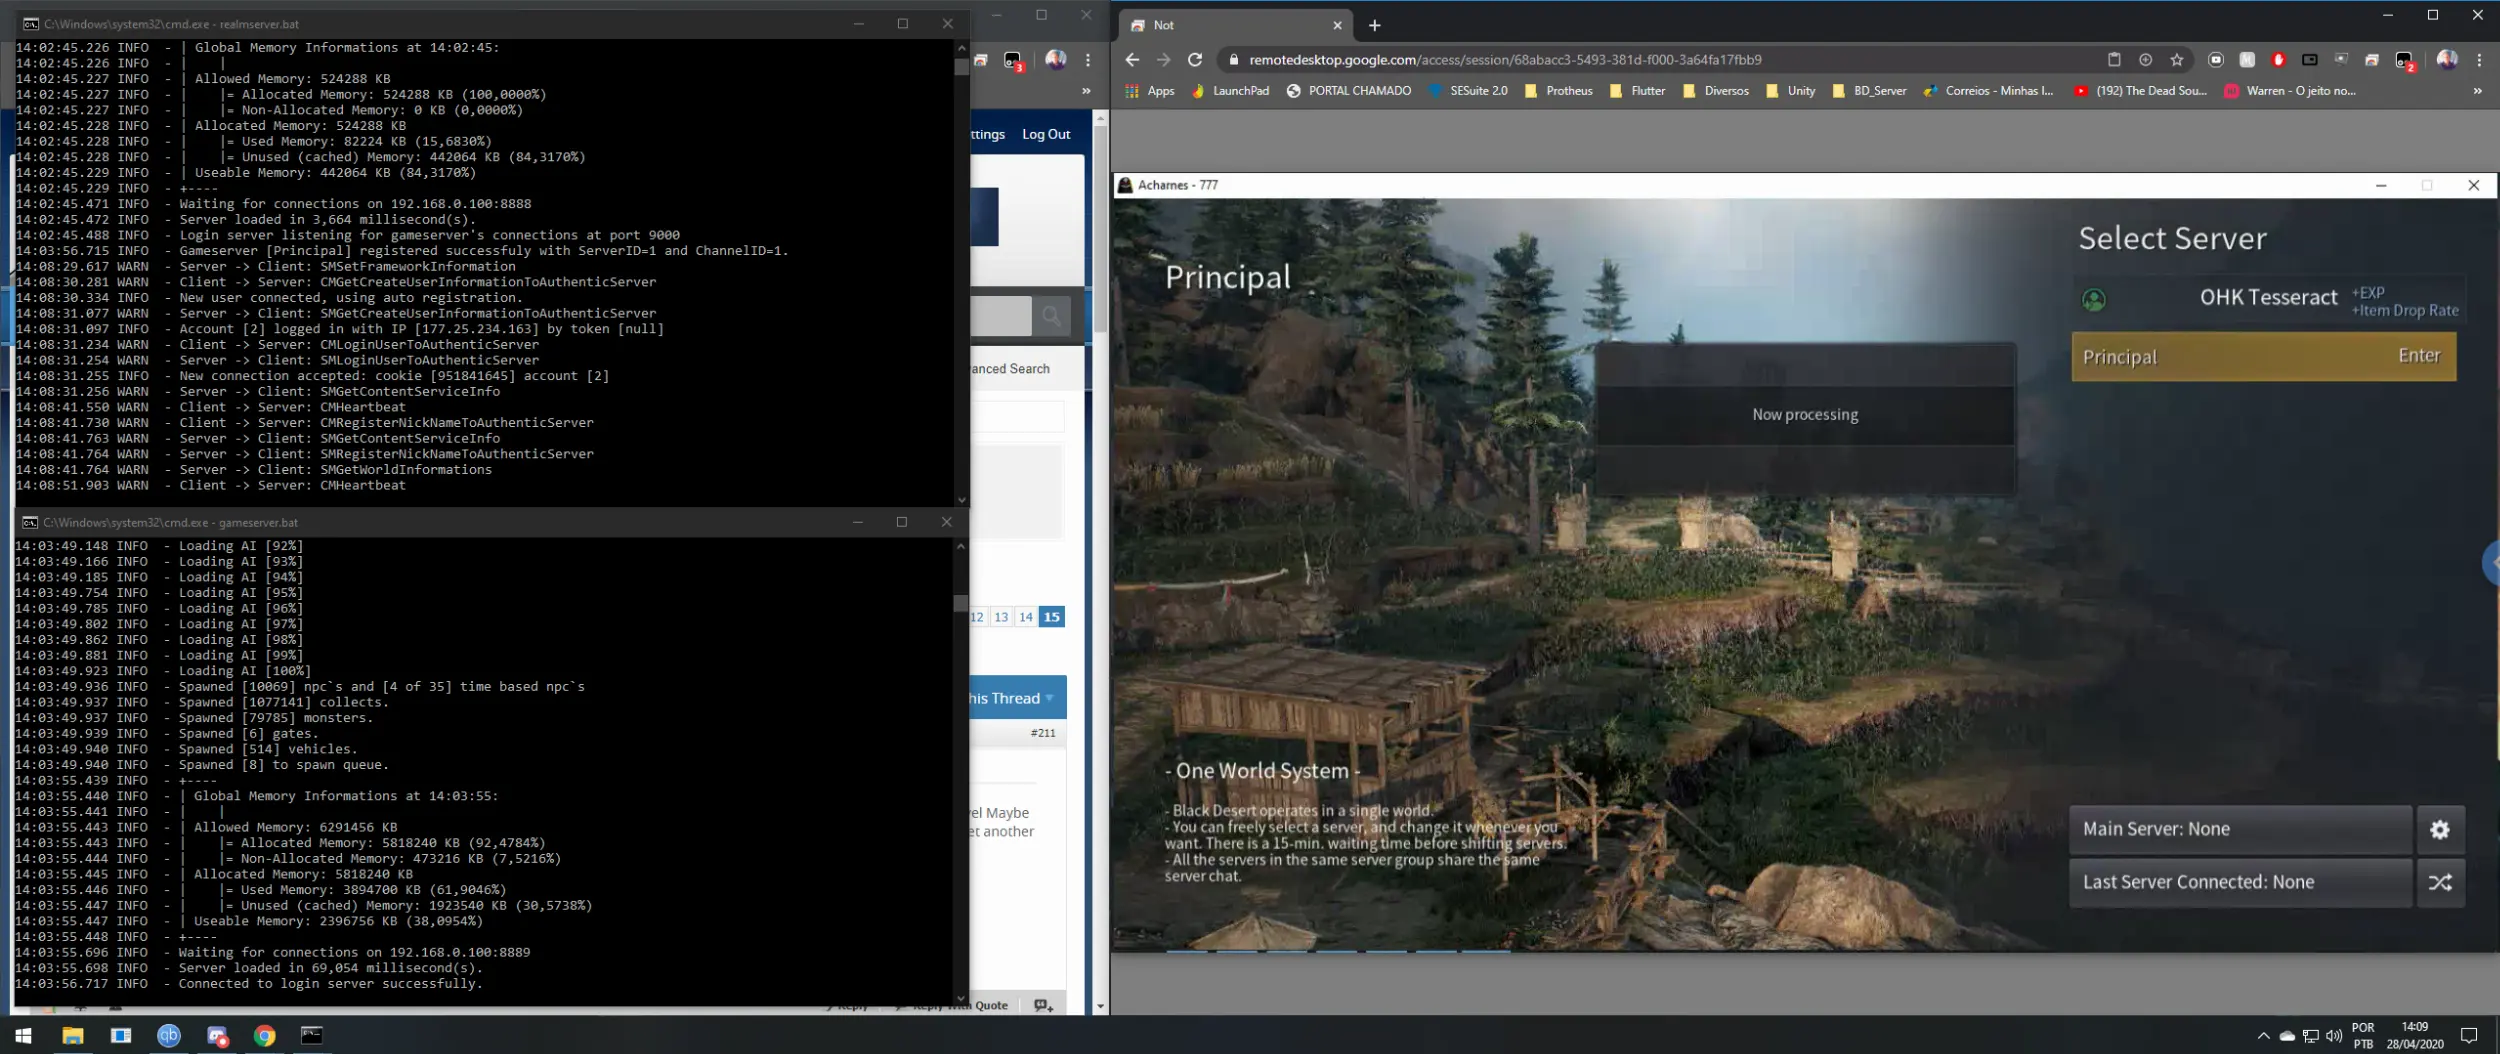Expand the hidden bookmarks overflow chevron
The image size is (2500, 1054).
(x=2477, y=91)
